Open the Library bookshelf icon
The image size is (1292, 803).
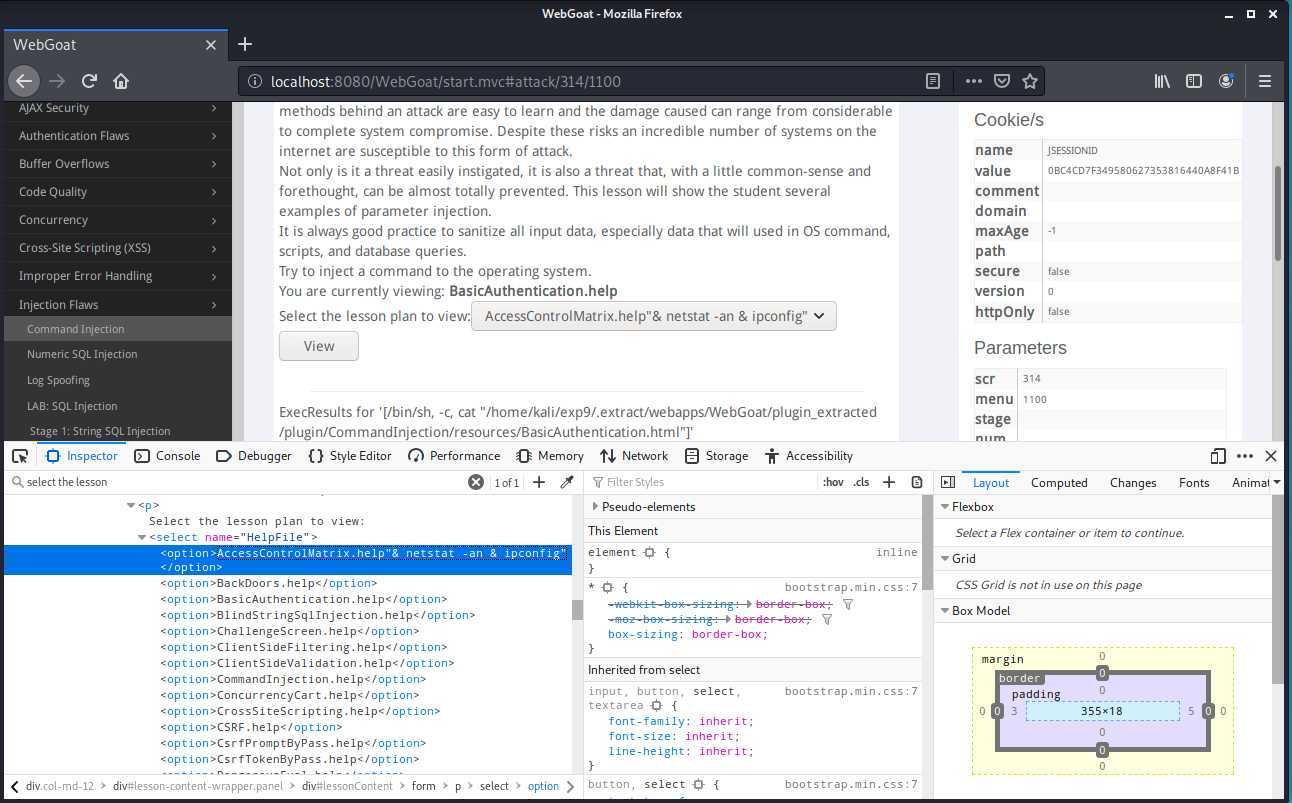coord(1162,81)
